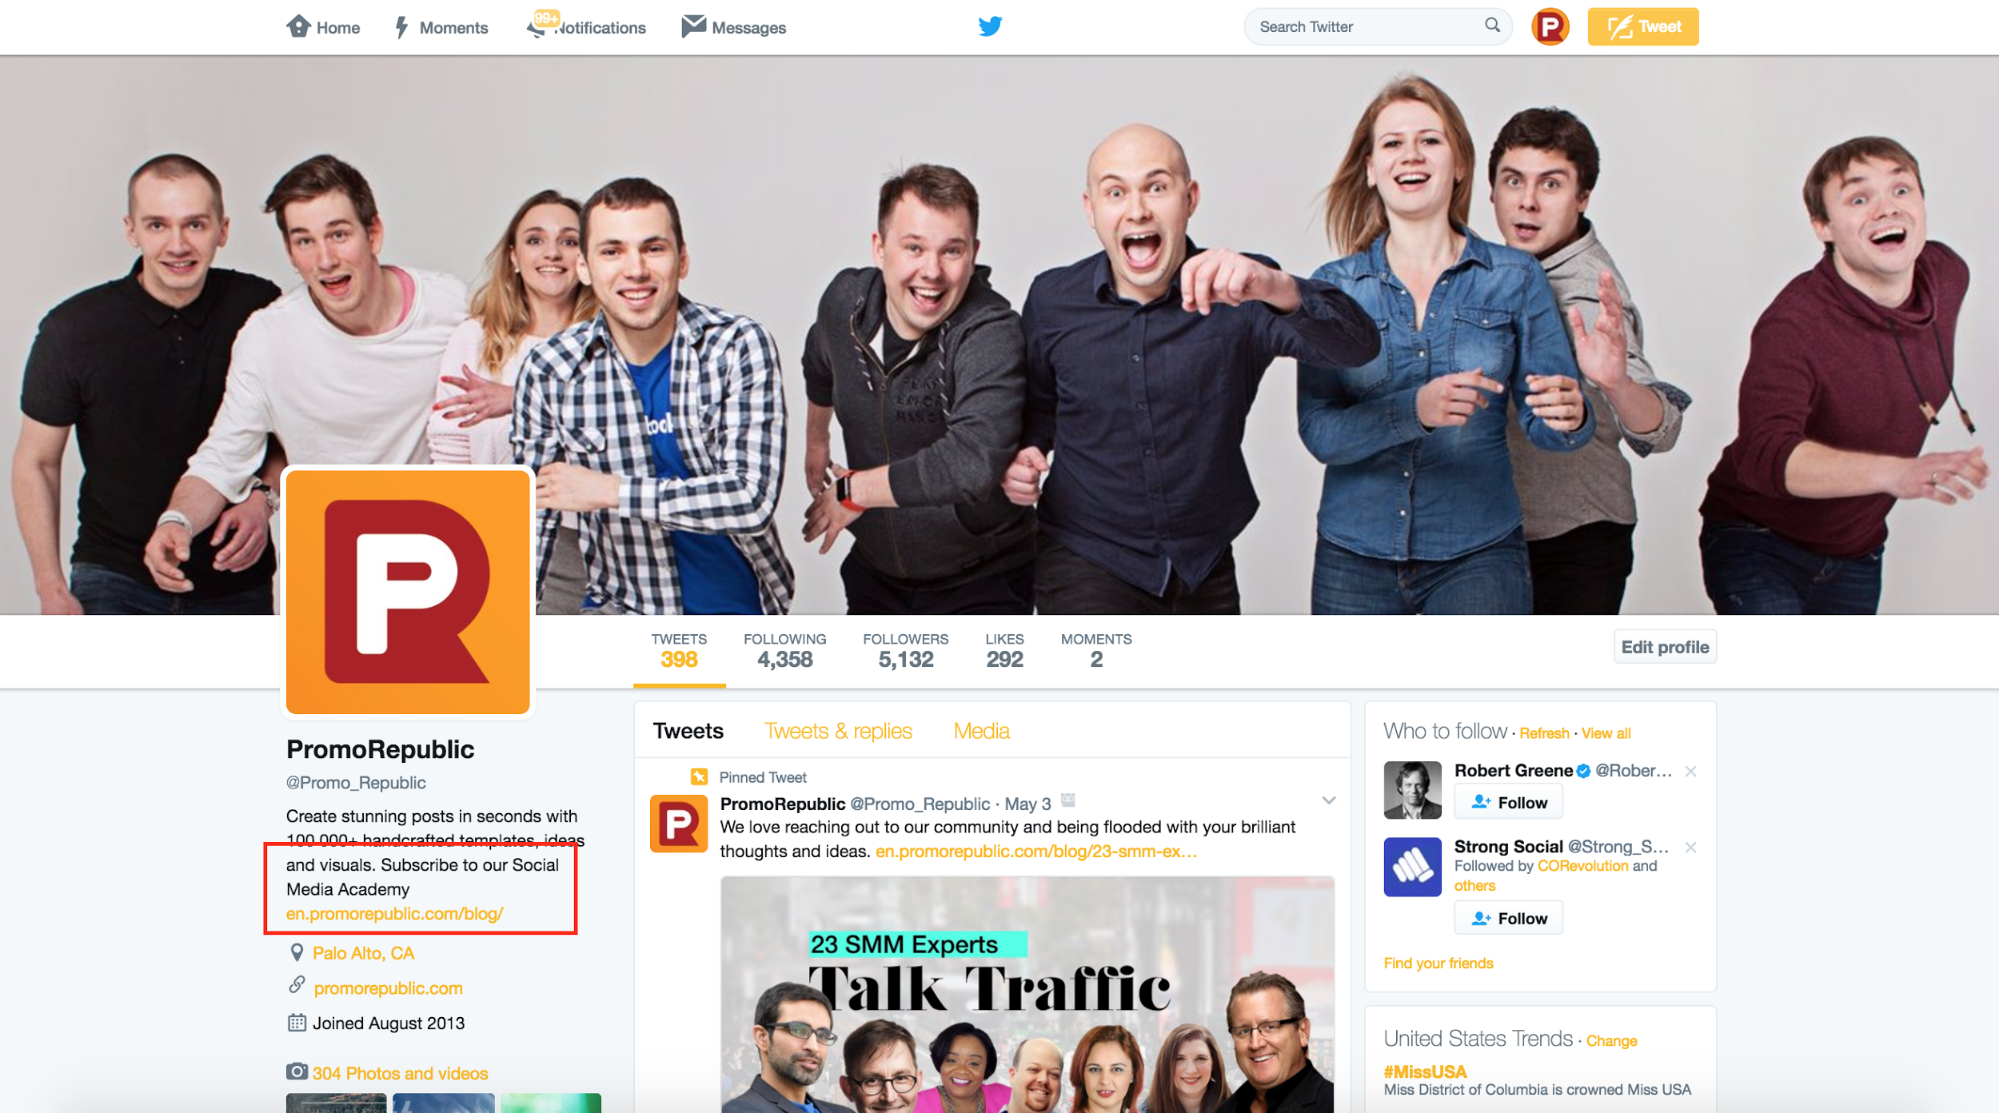Open the #MissUSA trend

click(1424, 1071)
